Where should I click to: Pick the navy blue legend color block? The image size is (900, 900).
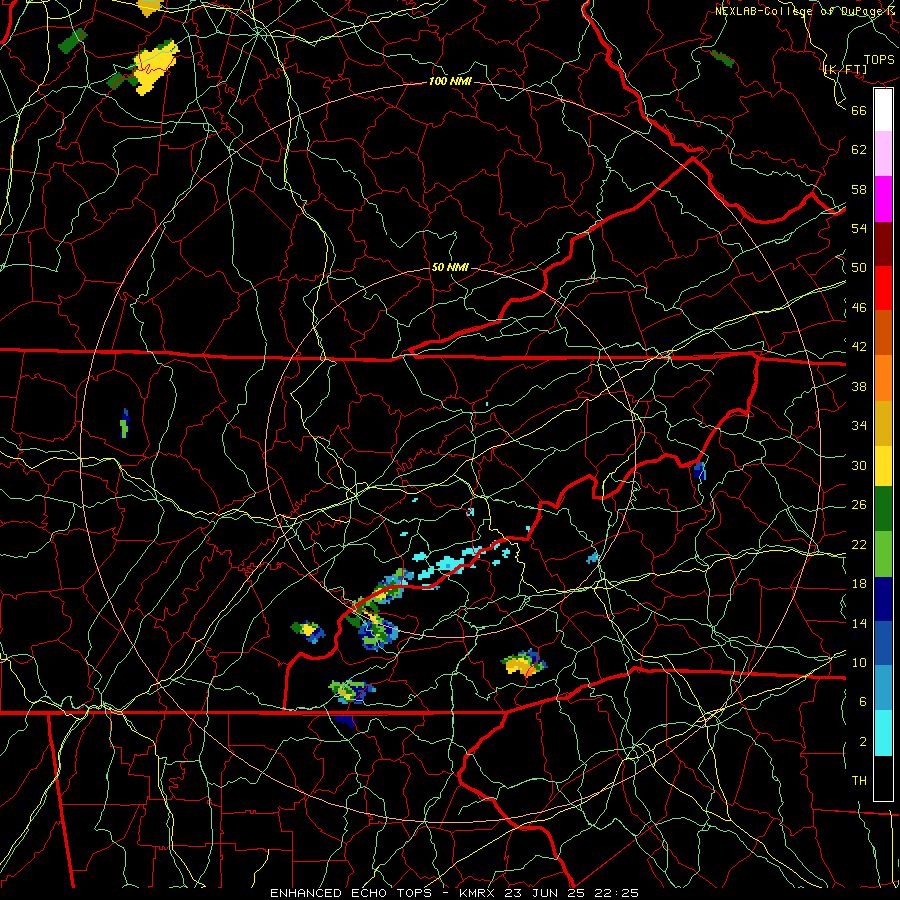tap(883, 599)
